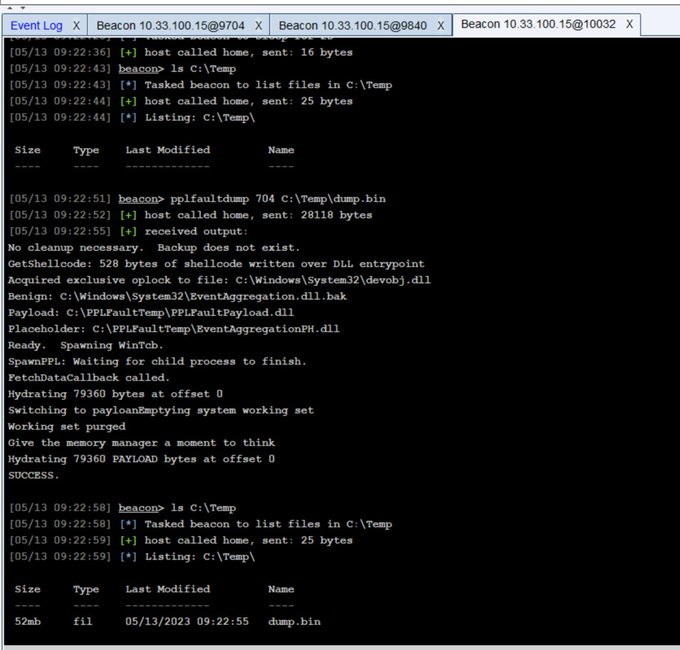Click the 'Switching to payloanEmptying system working set' line
This screenshot has height=650, width=680.
(161, 410)
